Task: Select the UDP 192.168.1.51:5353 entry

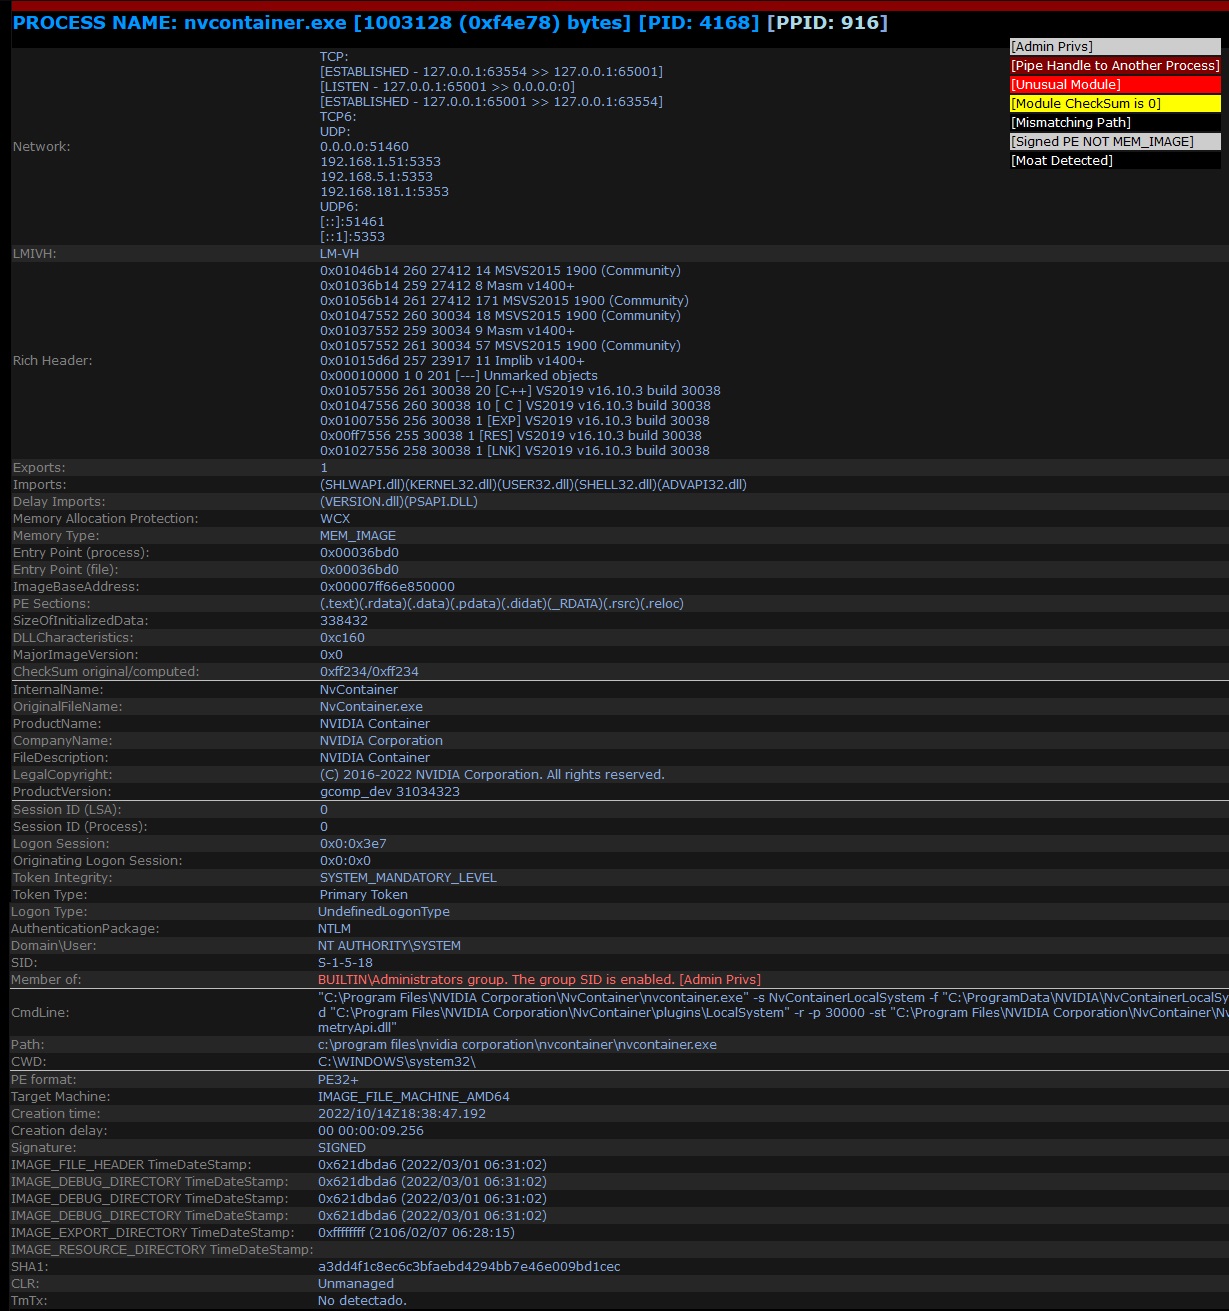Action: point(380,162)
